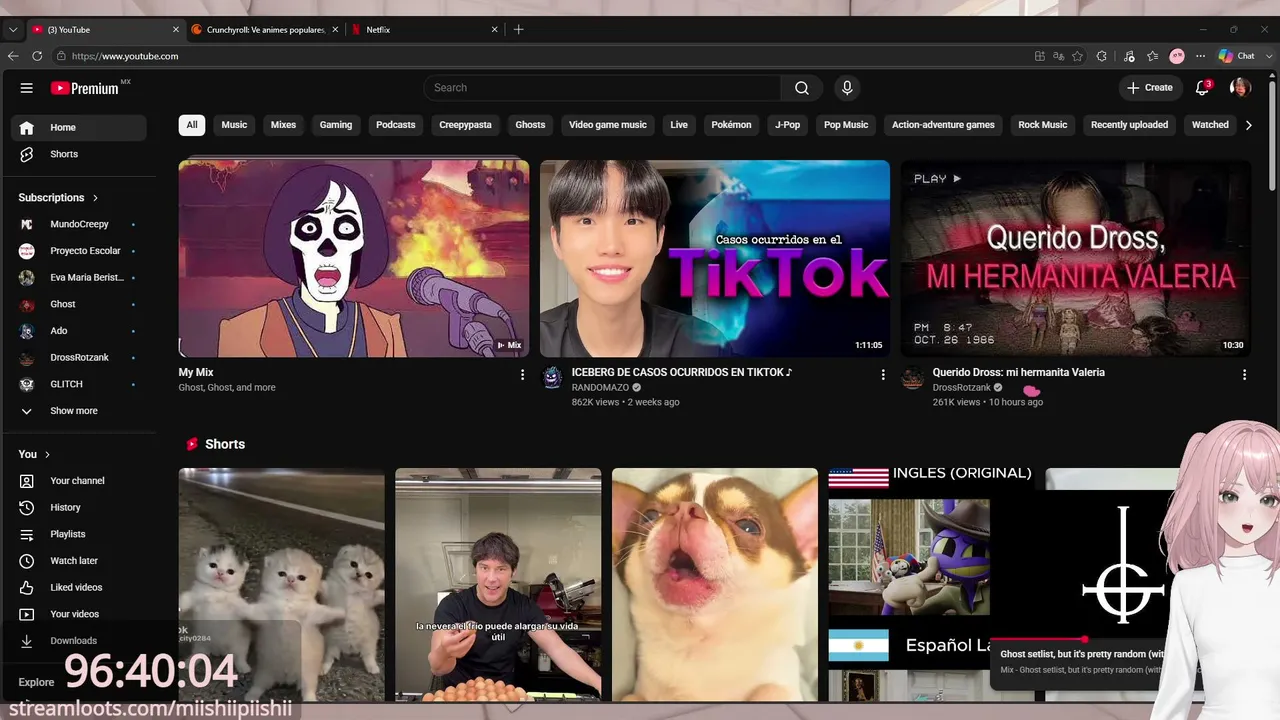Click the apps icon in the address bar
1280x720 pixels.
click(x=1040, y=56)
